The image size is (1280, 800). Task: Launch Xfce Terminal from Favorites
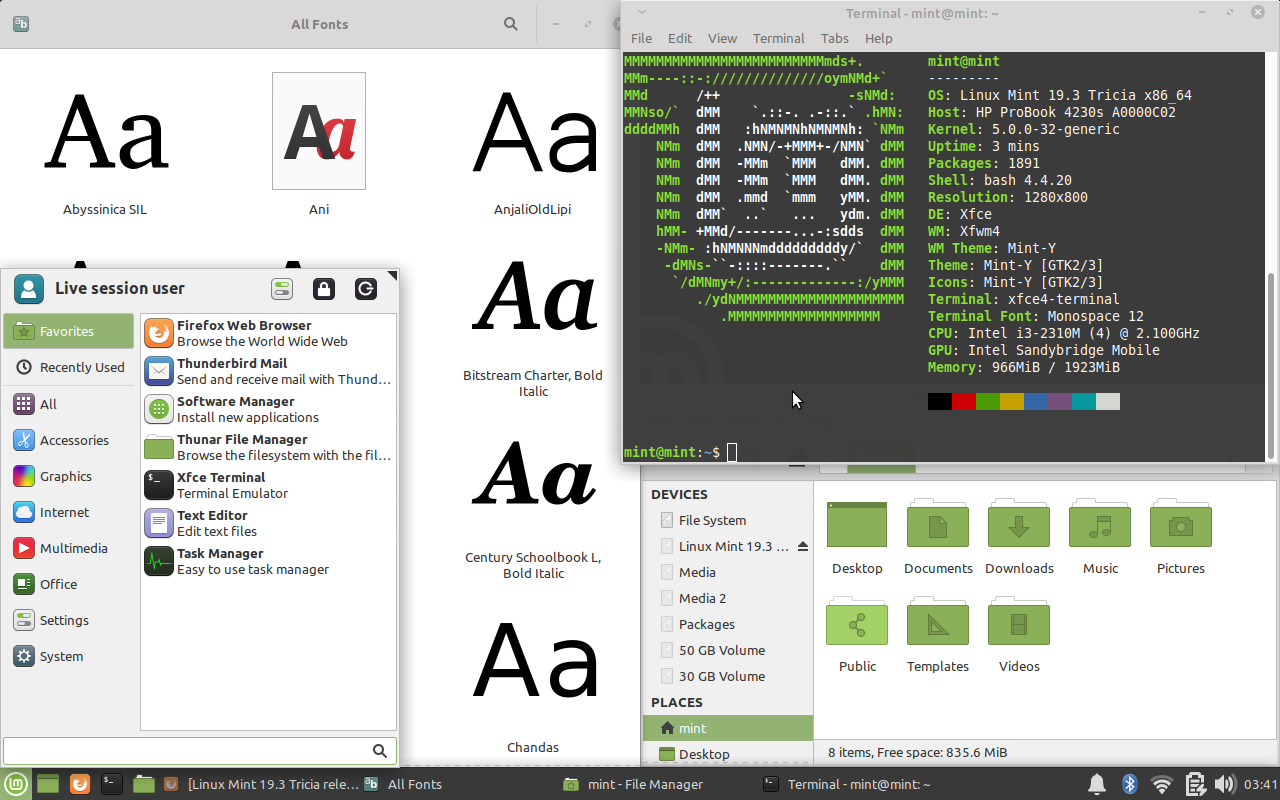click(x=268, y=485)
